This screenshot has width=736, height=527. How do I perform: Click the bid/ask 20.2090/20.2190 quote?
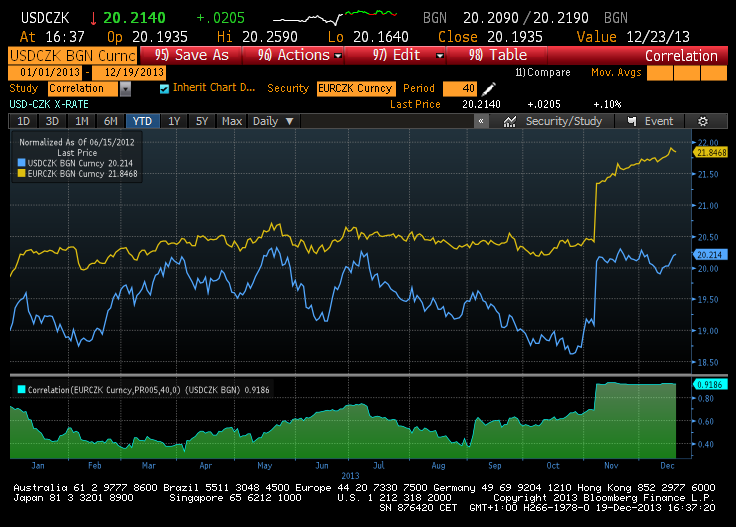(x=526, y=18)
